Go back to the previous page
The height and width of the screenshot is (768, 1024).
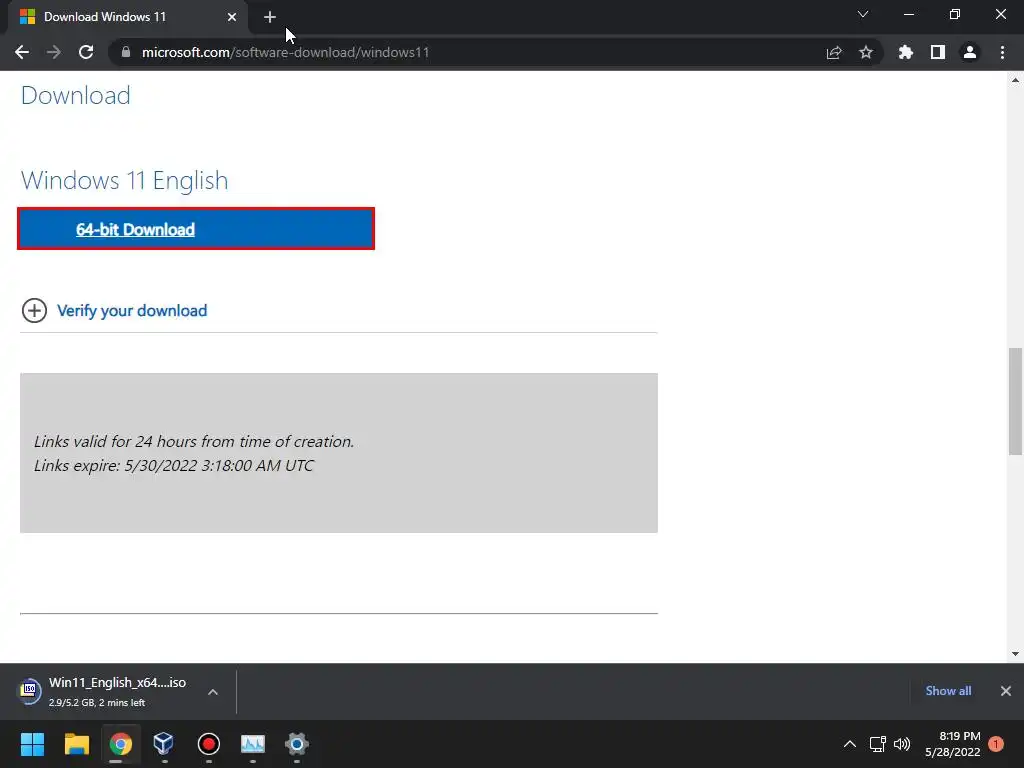(22, 52)
